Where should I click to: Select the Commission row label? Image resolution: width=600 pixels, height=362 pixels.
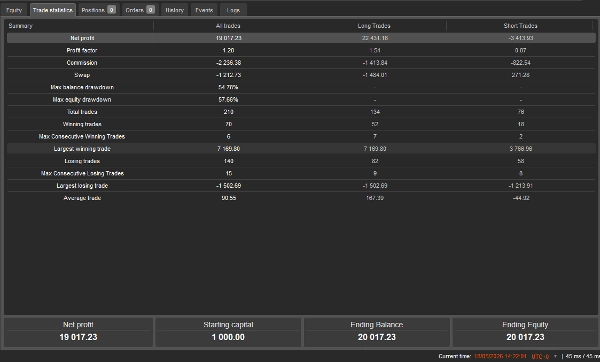click(82, 62)
